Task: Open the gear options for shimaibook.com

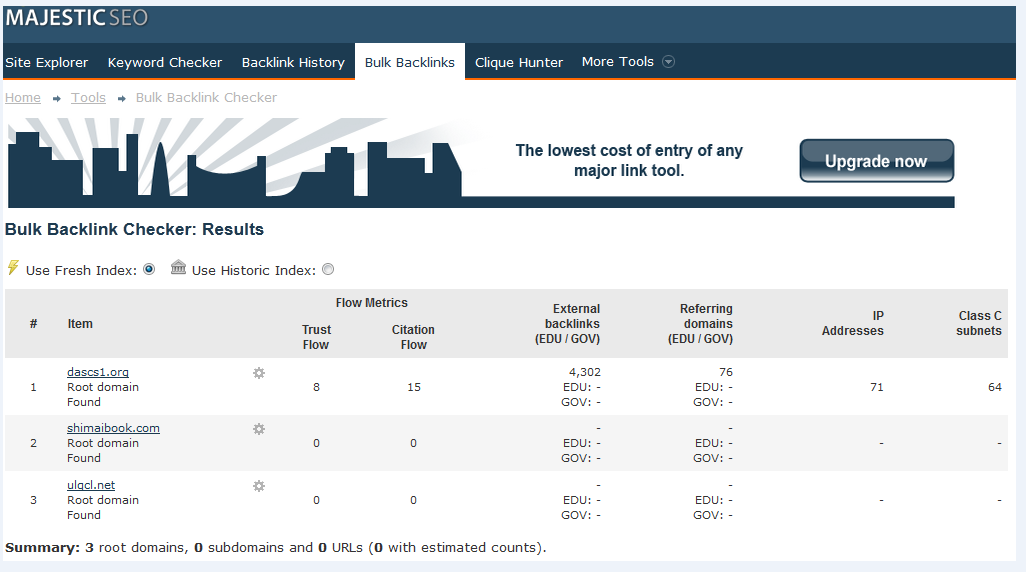Action: (x=259, y=429)
